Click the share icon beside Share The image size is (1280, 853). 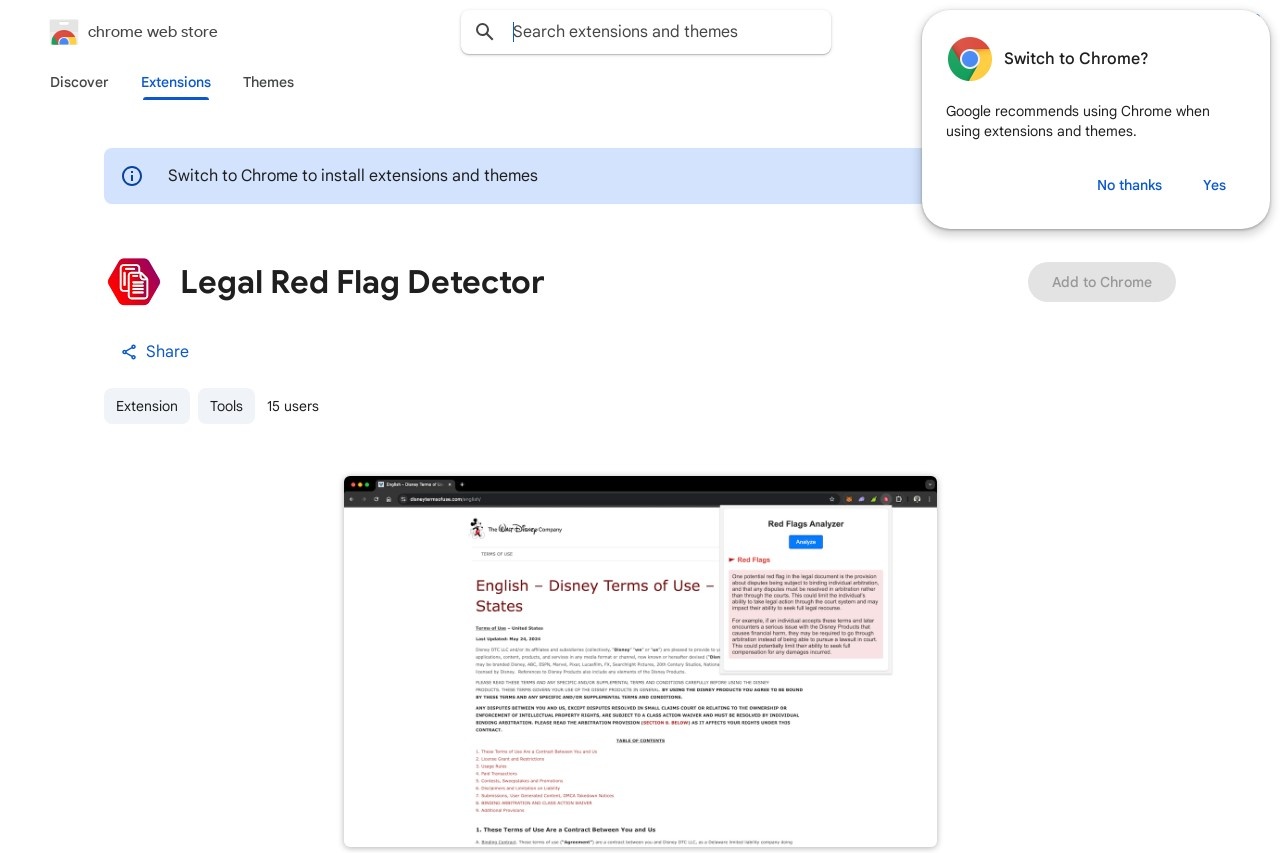pos(129,352)
